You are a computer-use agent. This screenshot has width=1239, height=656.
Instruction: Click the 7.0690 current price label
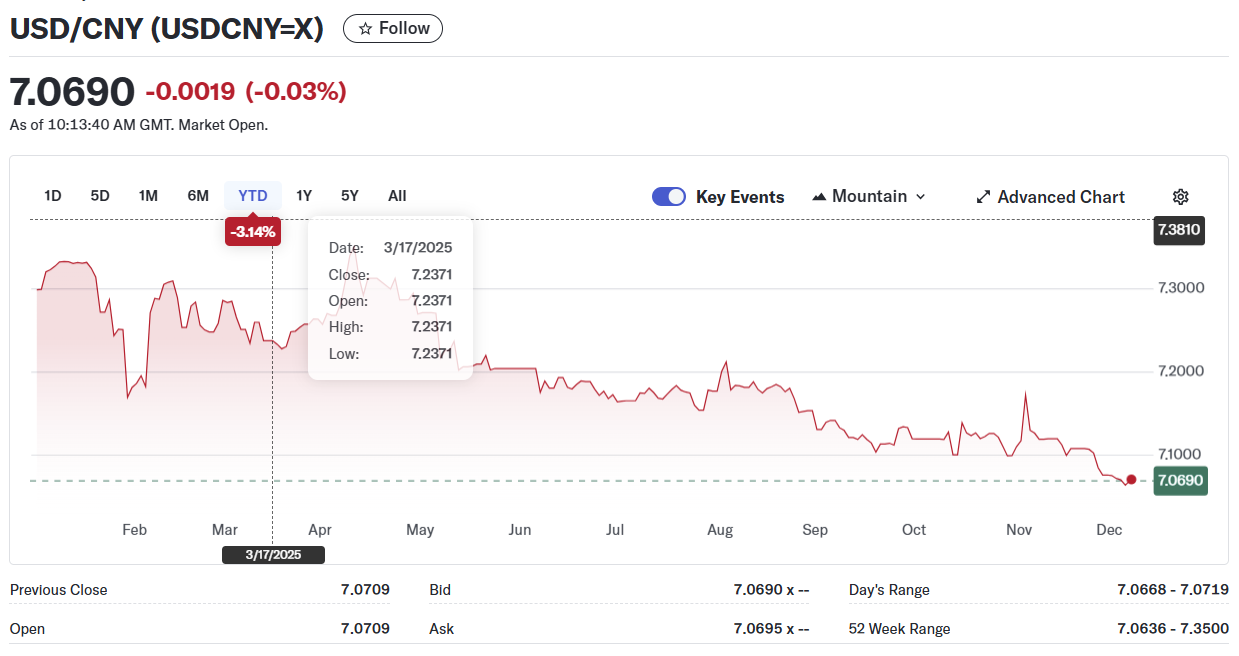[1180, 481]
